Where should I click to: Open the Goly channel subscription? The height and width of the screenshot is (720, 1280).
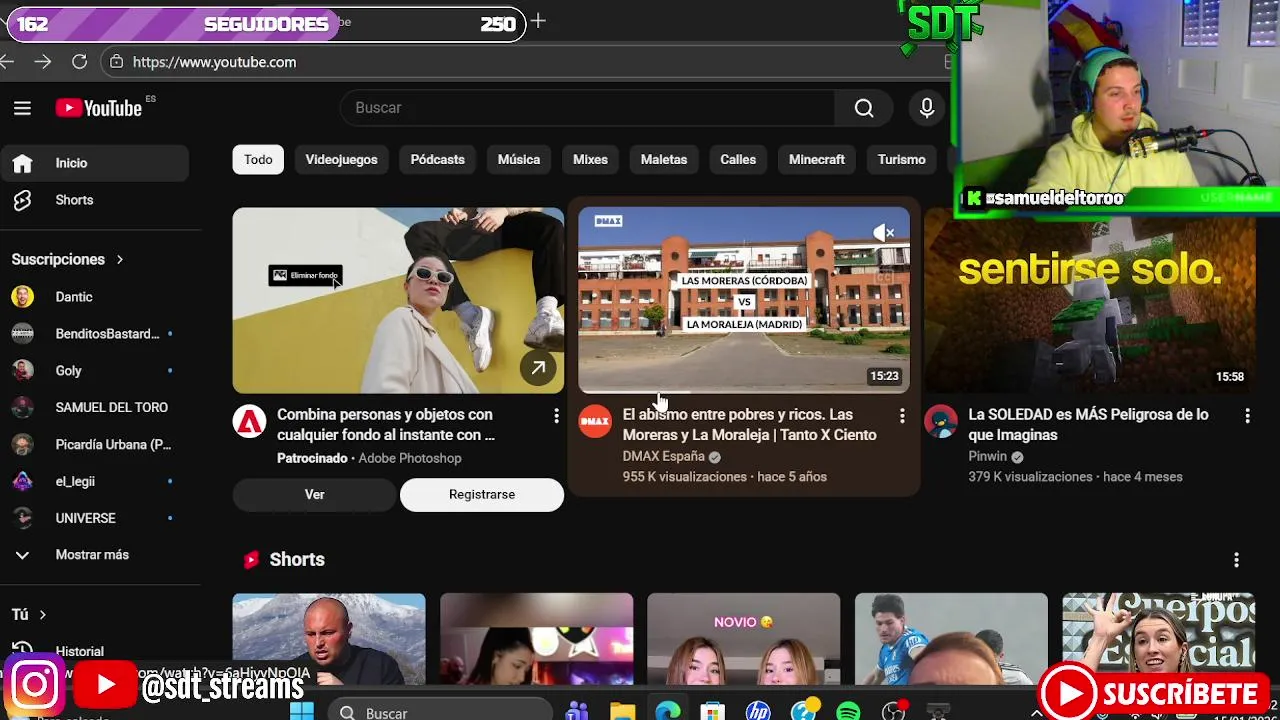point(94,371)
